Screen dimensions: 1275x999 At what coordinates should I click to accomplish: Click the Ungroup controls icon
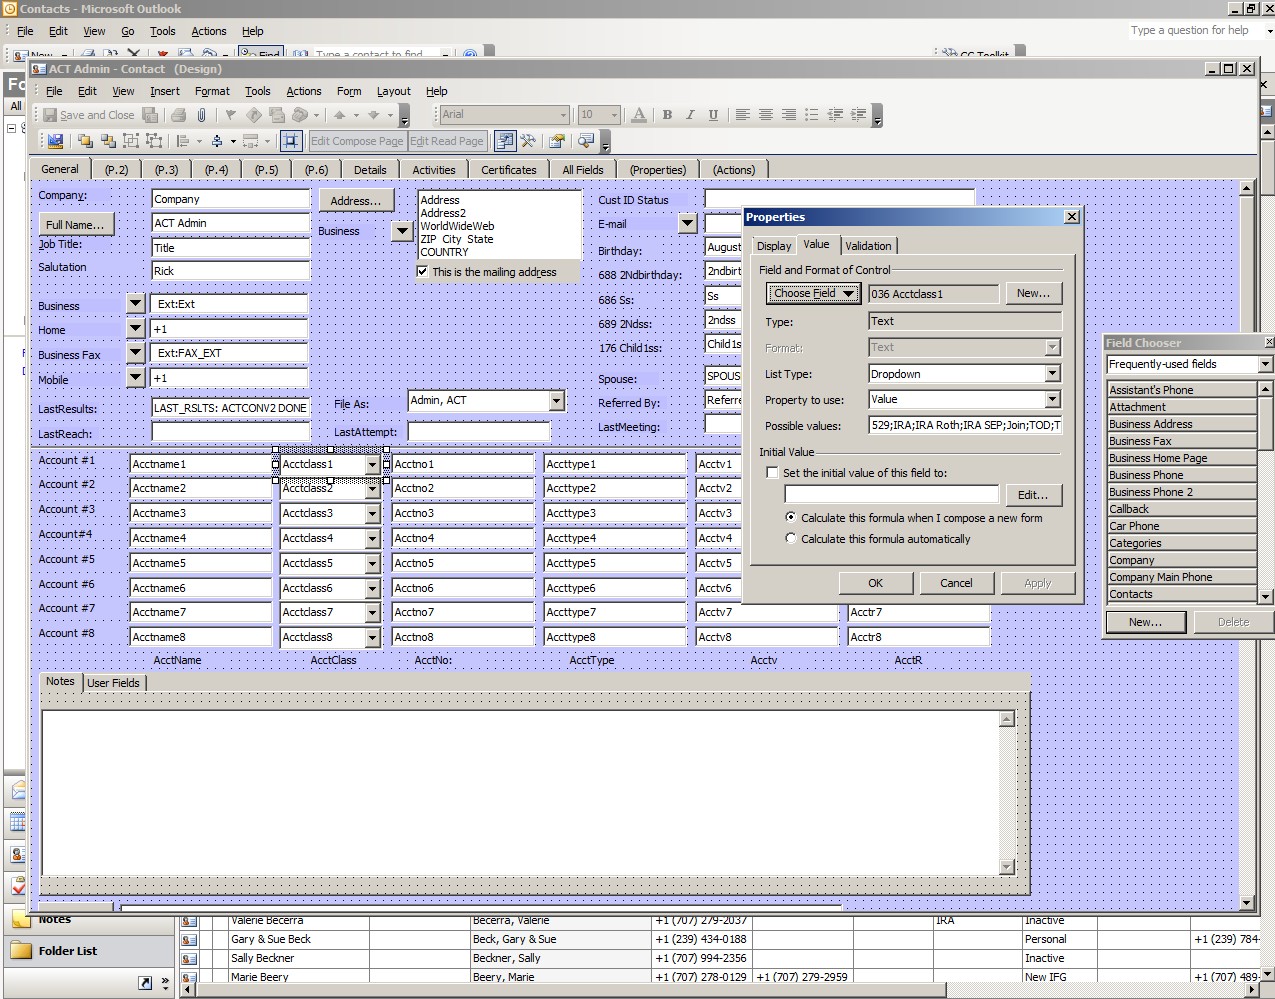pyautogui.click(x=153, y=141)
